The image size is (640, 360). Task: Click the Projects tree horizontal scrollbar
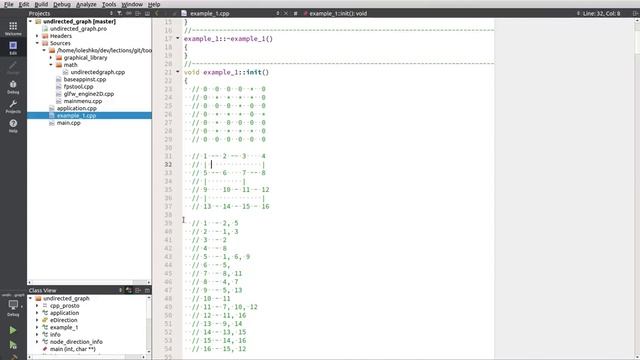point(89,282)
